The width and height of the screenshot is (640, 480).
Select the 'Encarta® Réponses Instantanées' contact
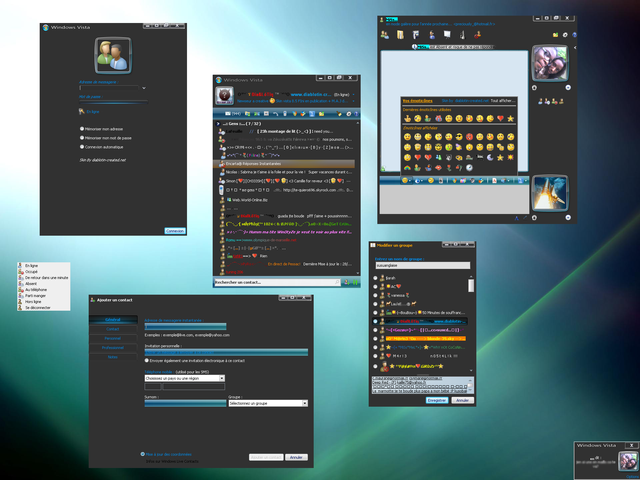pyautogui.click(x=284, y=164)
